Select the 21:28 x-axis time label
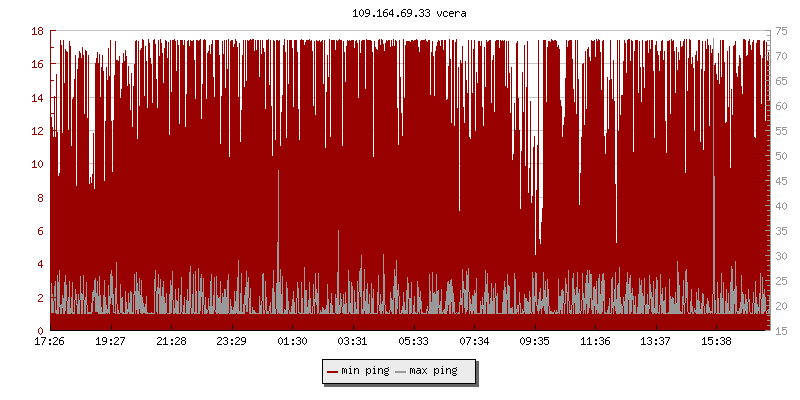Image resolution: width=800 pixels, height=400 pixels. click(x=171, y=341)
